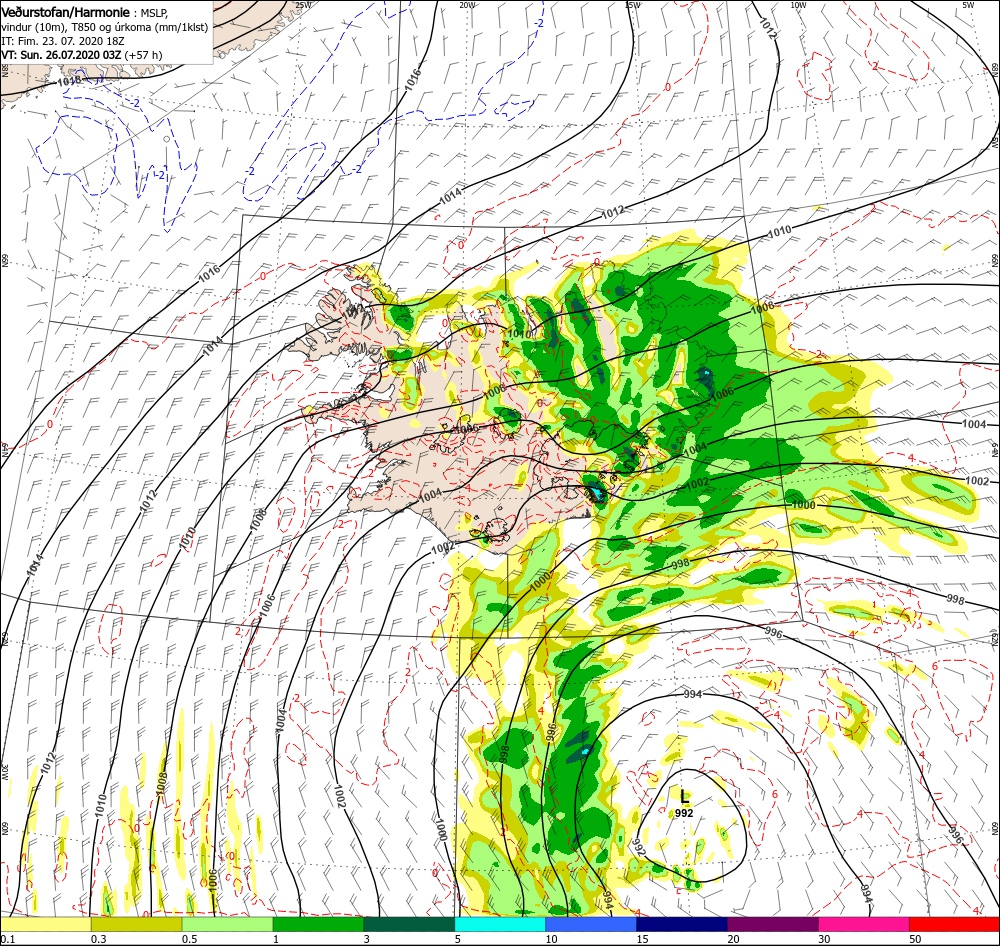The image size is (1000, 946).
Task: Select the pink 30 mm legend swatch
Action: (864, 924)
